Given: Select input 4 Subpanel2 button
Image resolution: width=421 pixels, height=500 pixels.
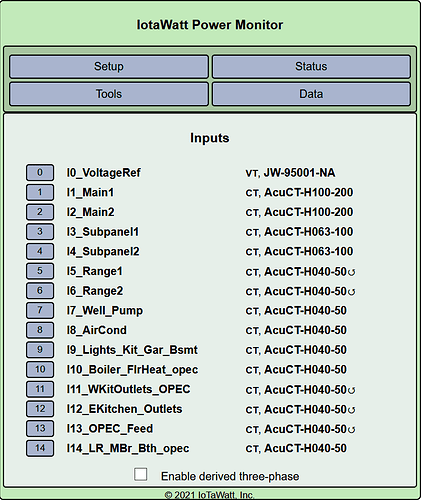Looking at the screenshot, I should [40, 251].
